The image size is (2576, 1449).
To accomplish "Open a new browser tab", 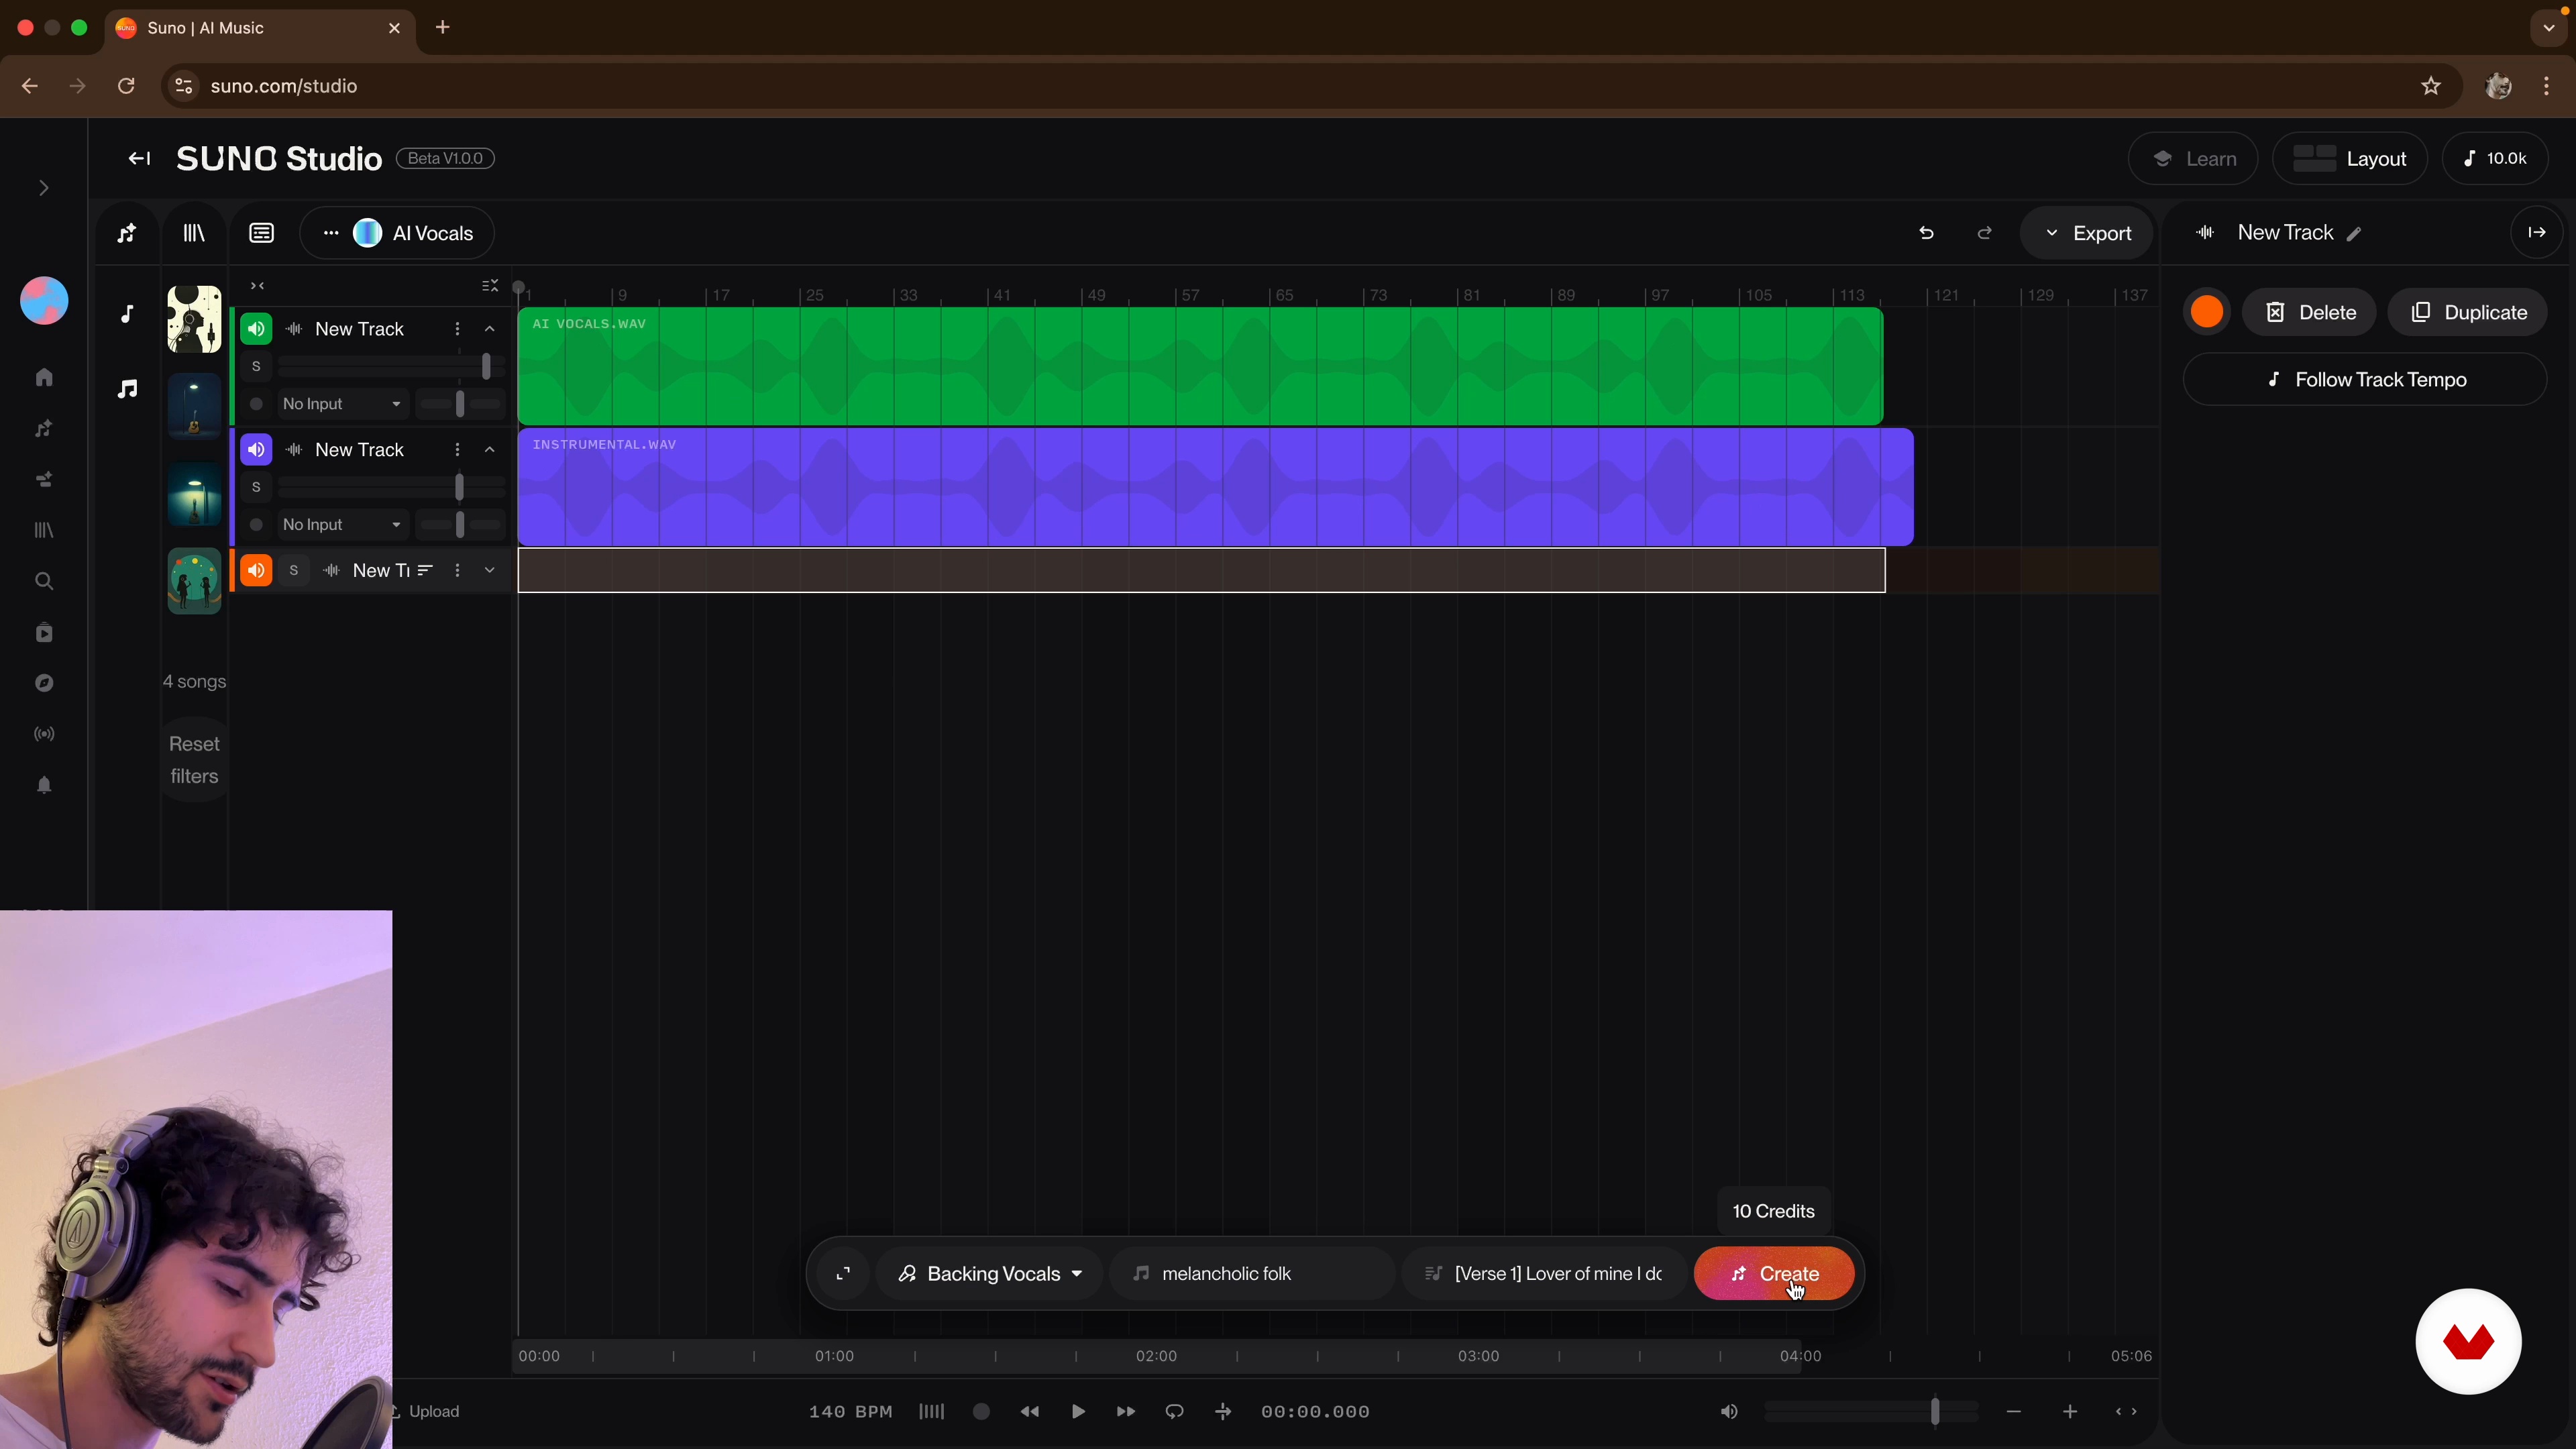I will click(443, 27).
